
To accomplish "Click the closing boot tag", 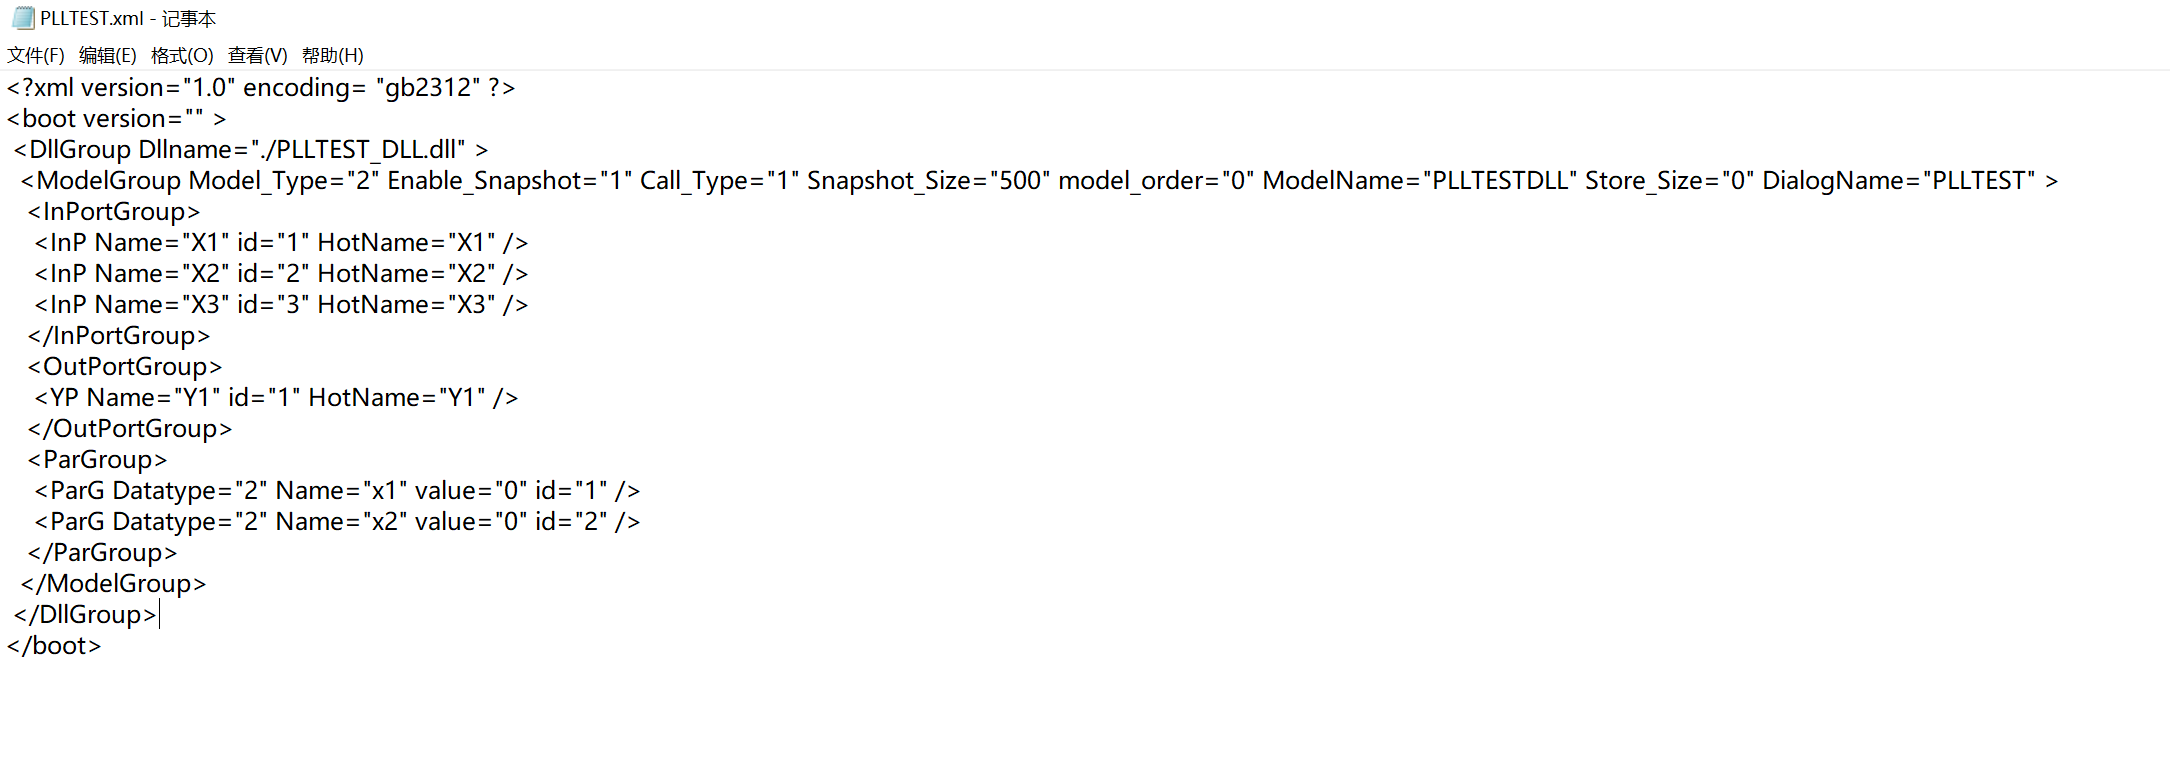I will pos(54,646).
